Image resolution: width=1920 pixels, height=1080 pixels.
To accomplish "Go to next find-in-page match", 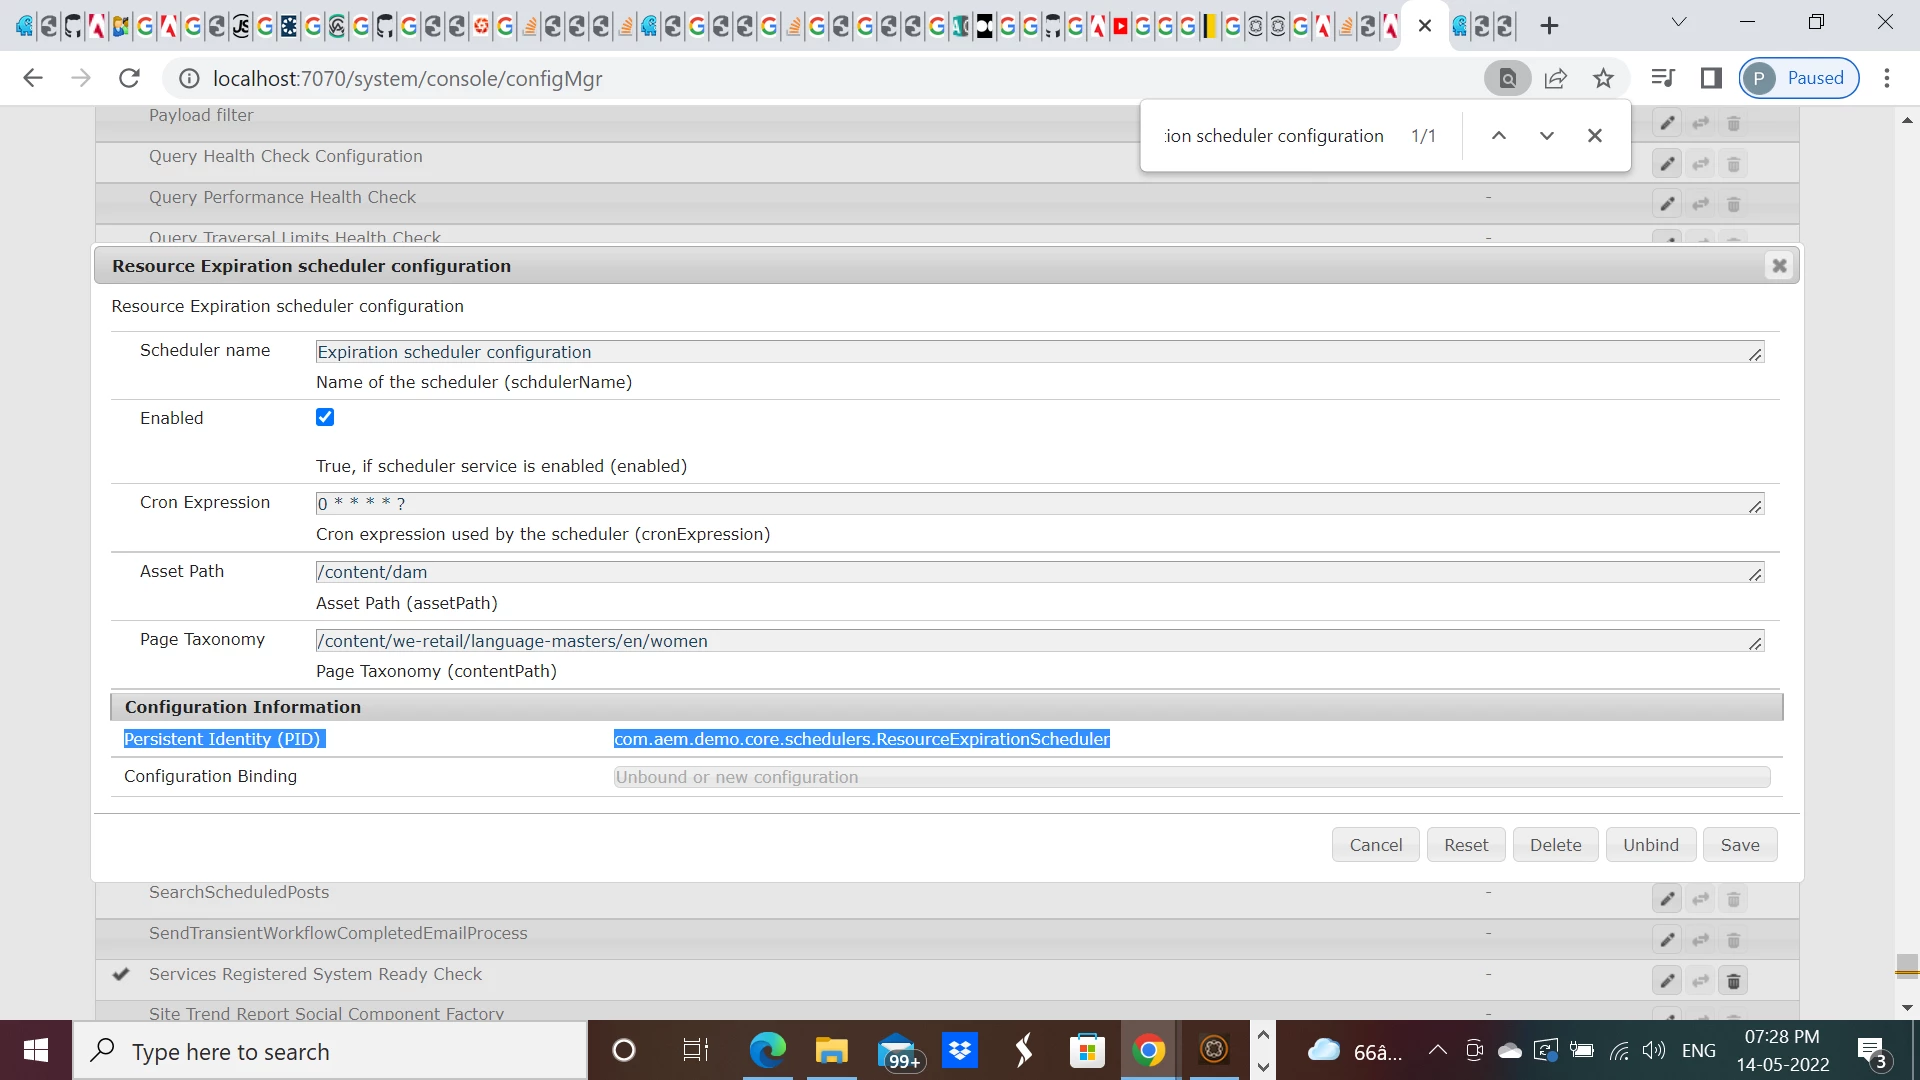I will 1546,136.
